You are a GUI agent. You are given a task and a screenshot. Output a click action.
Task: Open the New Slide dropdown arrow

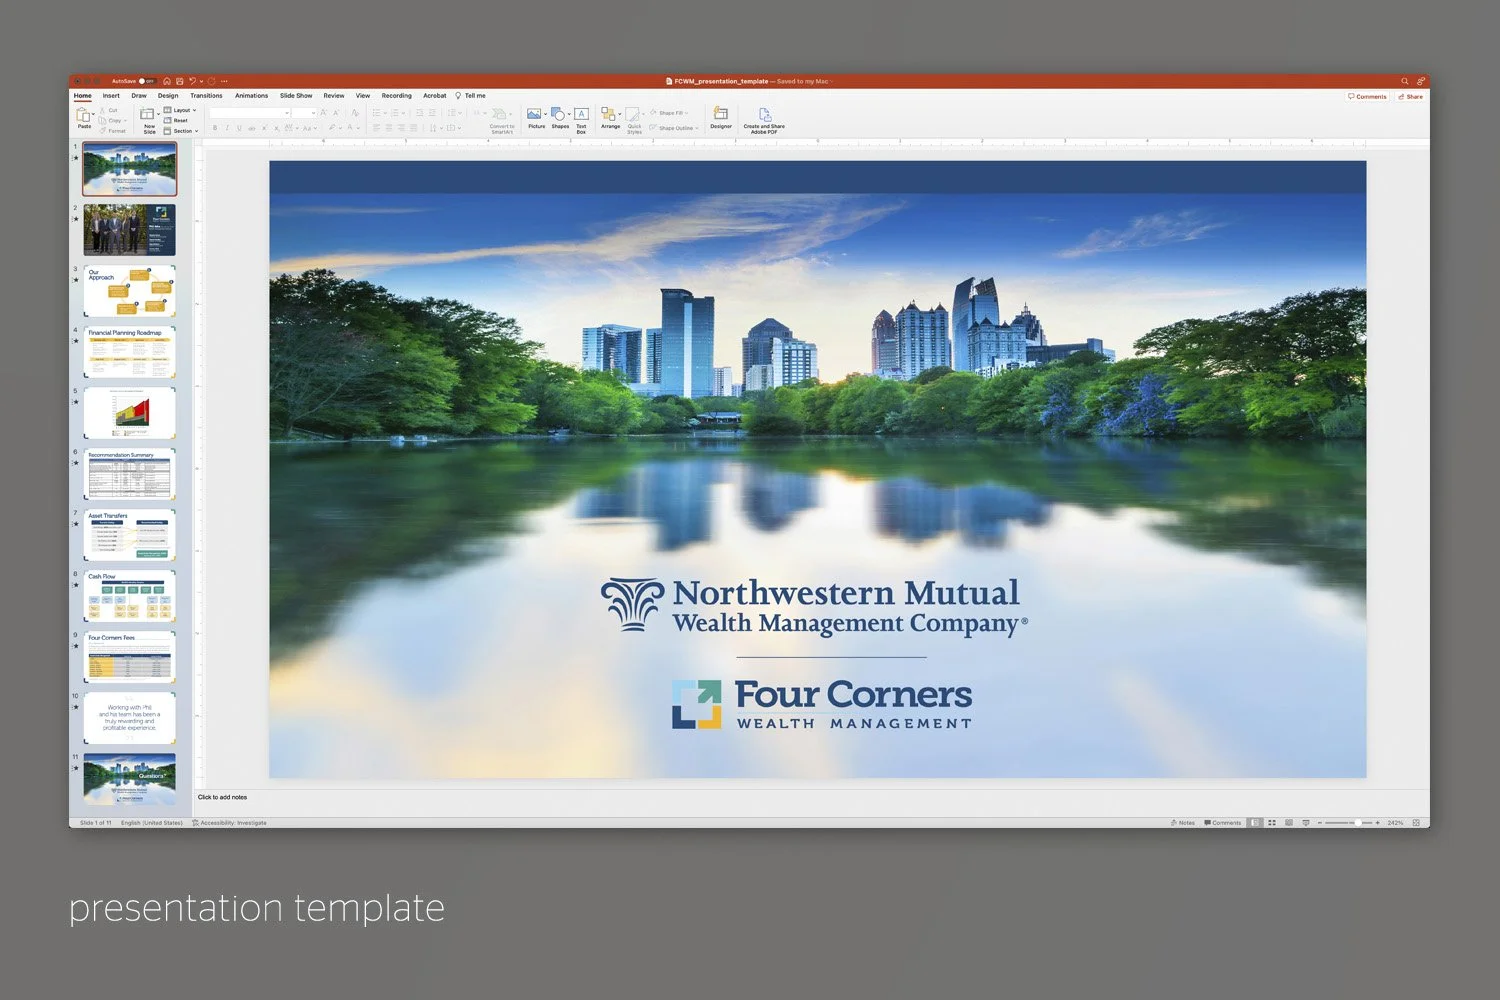[x=158, y=114]
